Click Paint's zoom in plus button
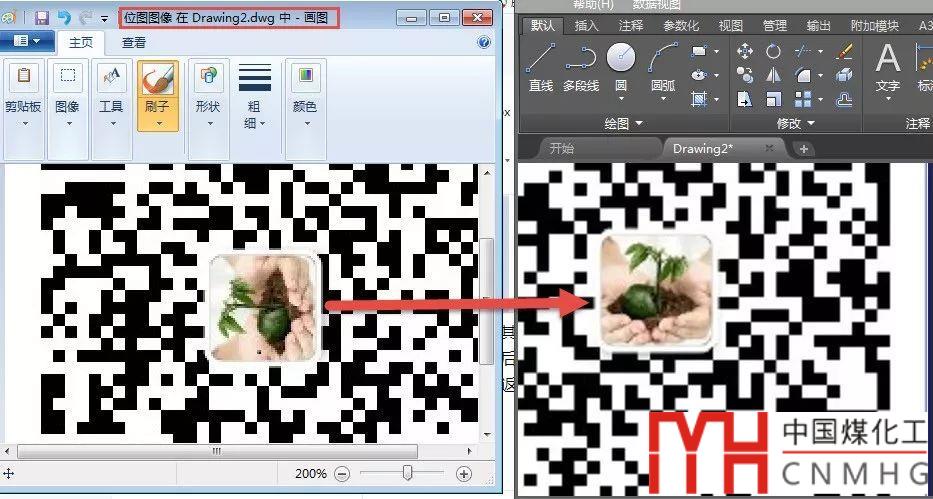 pyautogui.click(x=464, y=474)
